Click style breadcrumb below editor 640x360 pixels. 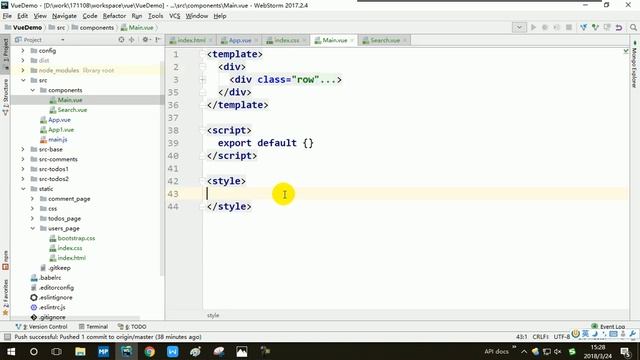(213, 316)
